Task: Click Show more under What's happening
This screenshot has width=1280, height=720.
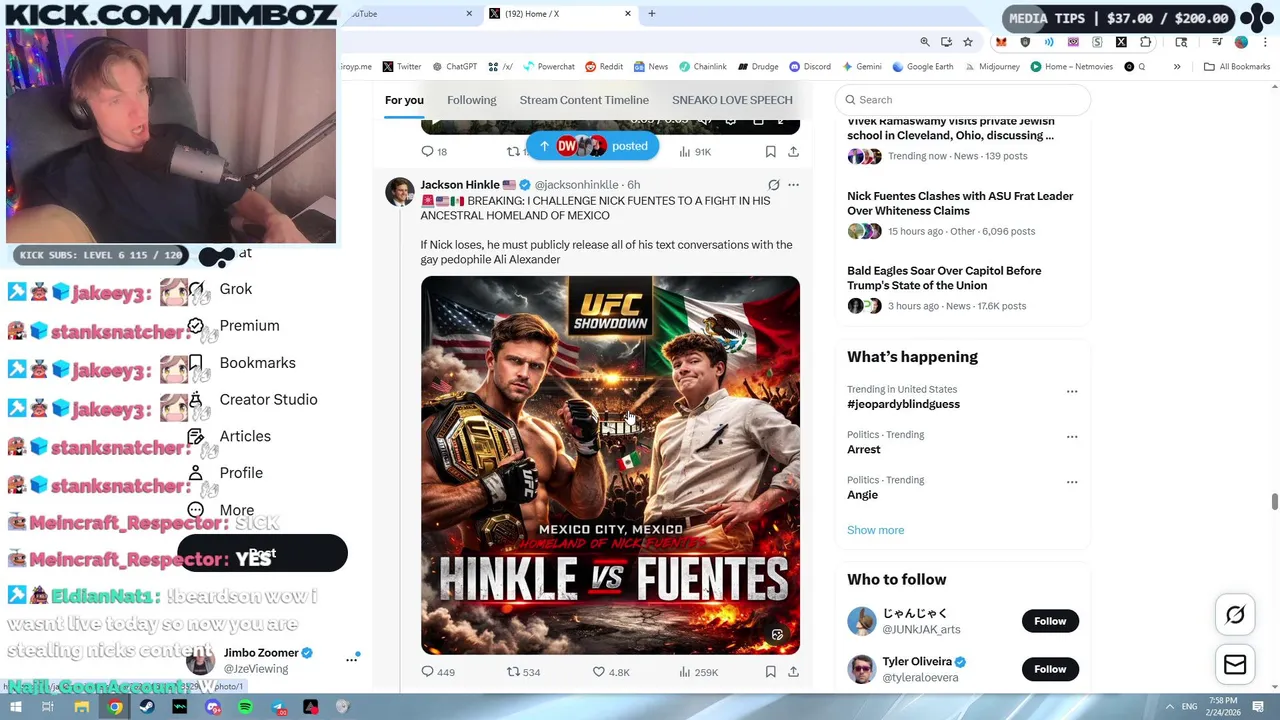Action: [875, 530]
